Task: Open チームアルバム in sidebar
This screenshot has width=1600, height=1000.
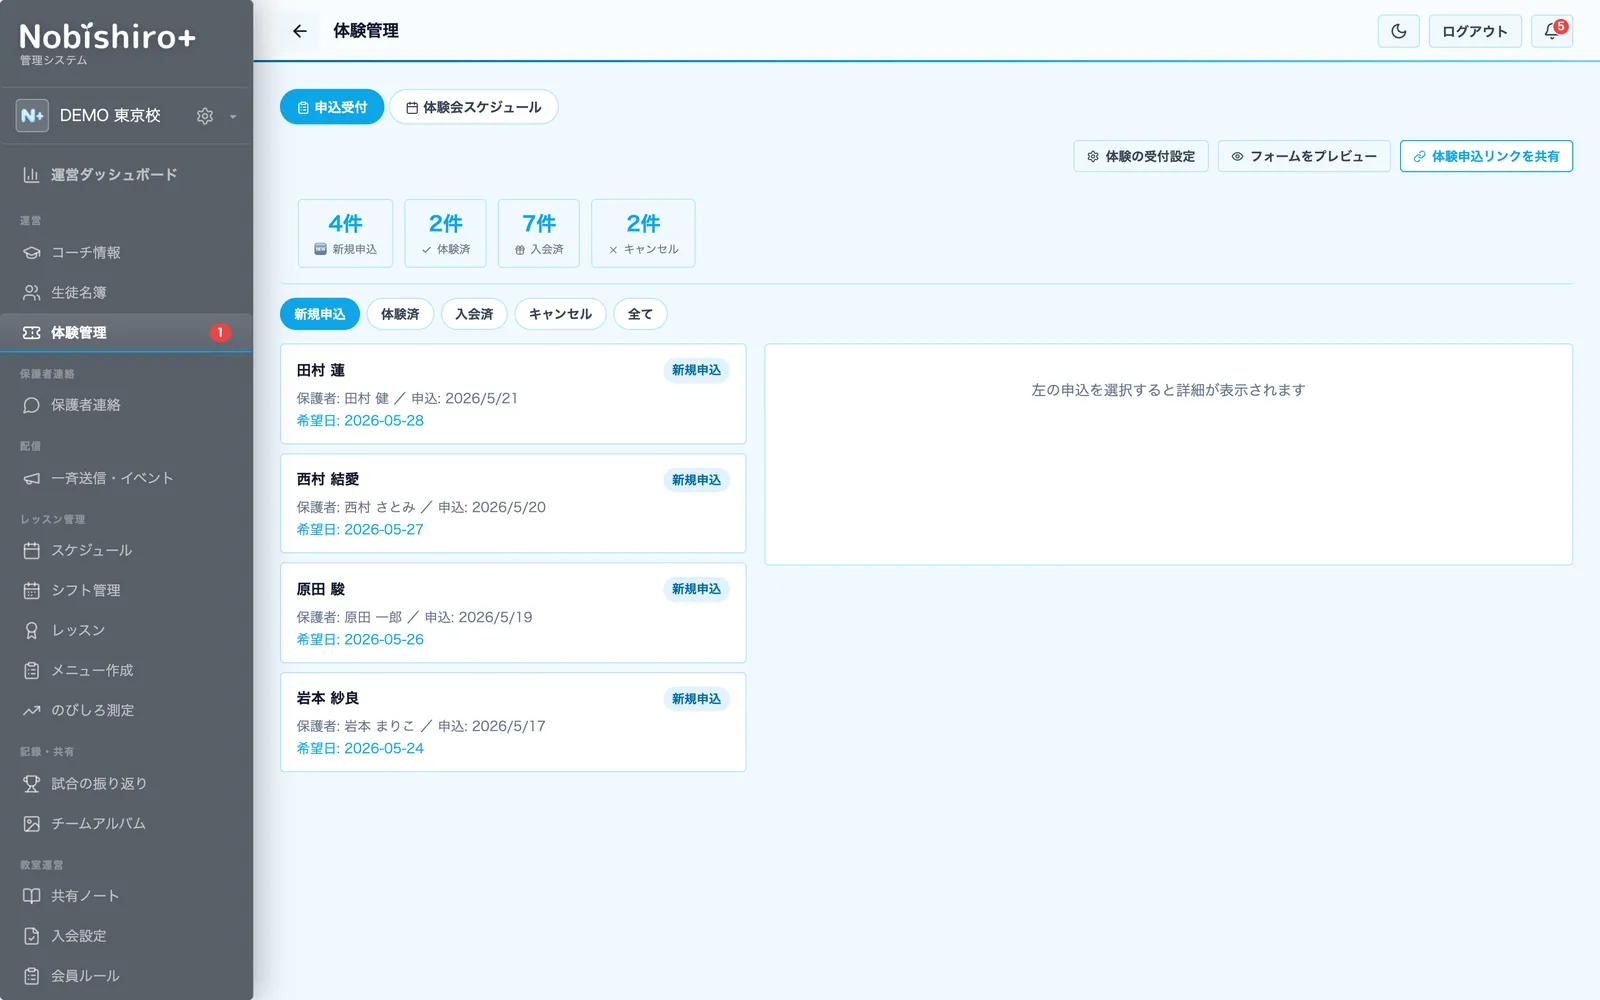Action: point(126,823)
